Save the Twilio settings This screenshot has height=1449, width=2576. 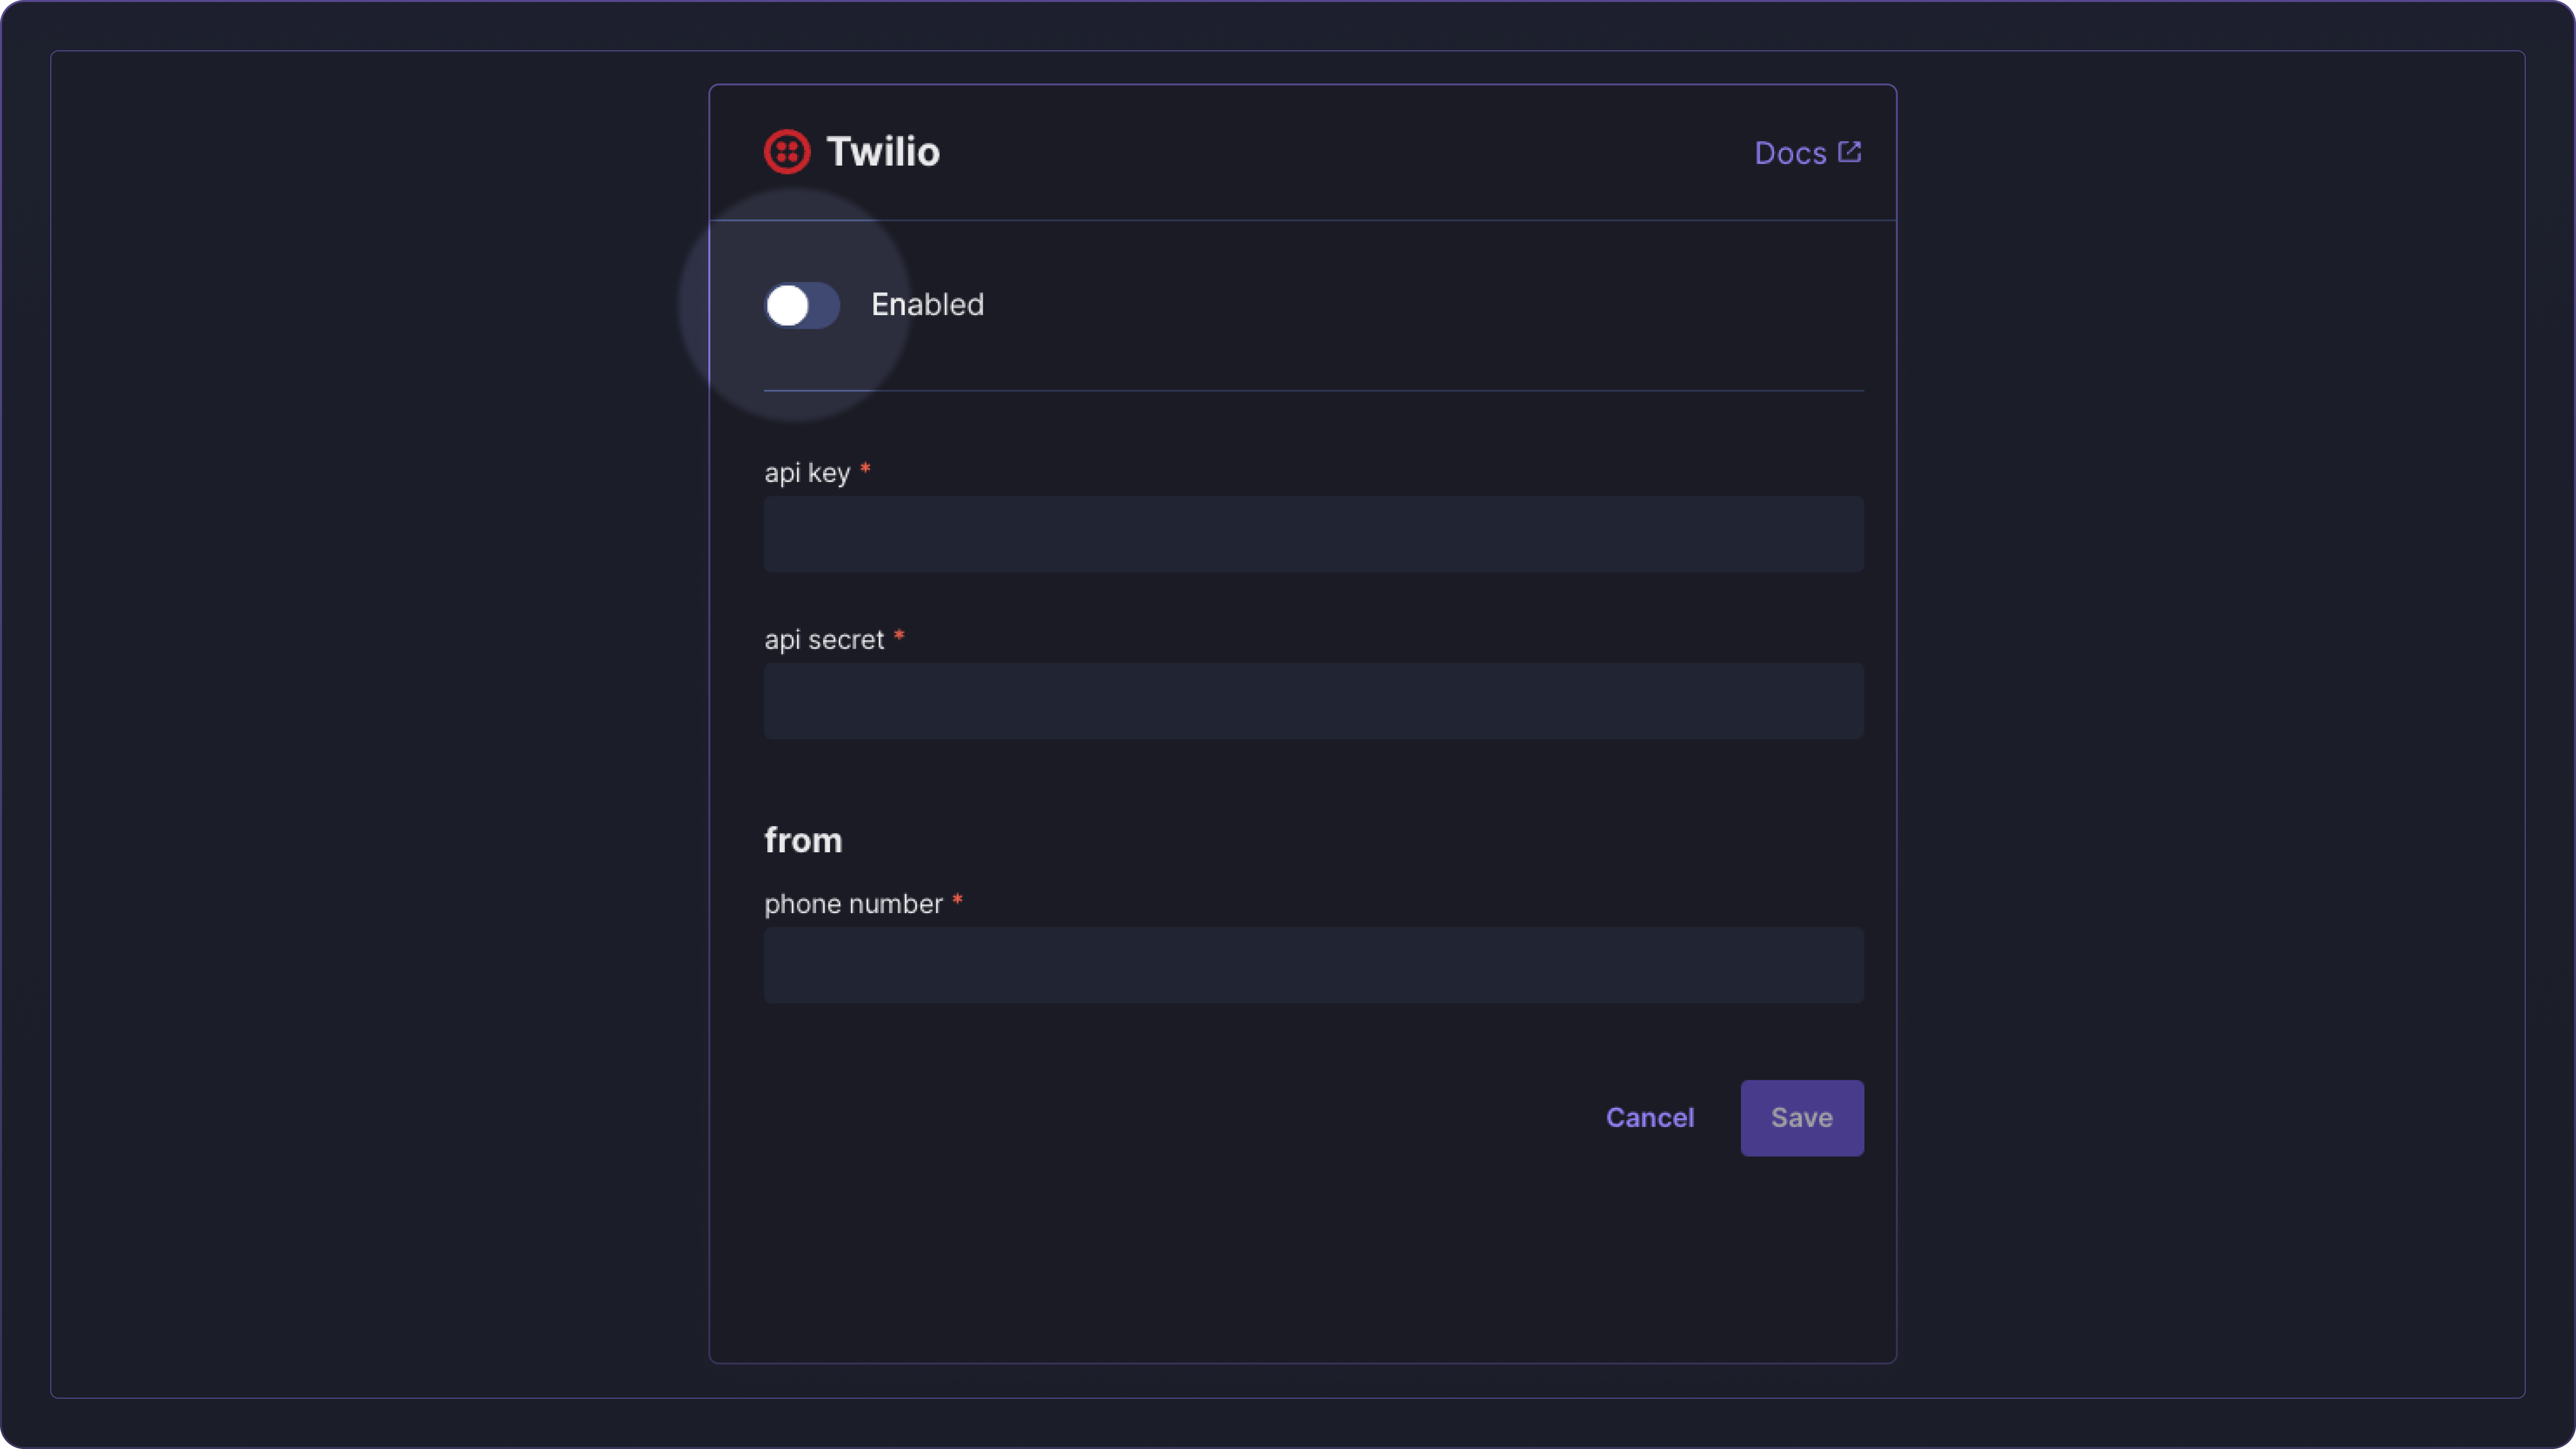click(x=1801, y=1118)
